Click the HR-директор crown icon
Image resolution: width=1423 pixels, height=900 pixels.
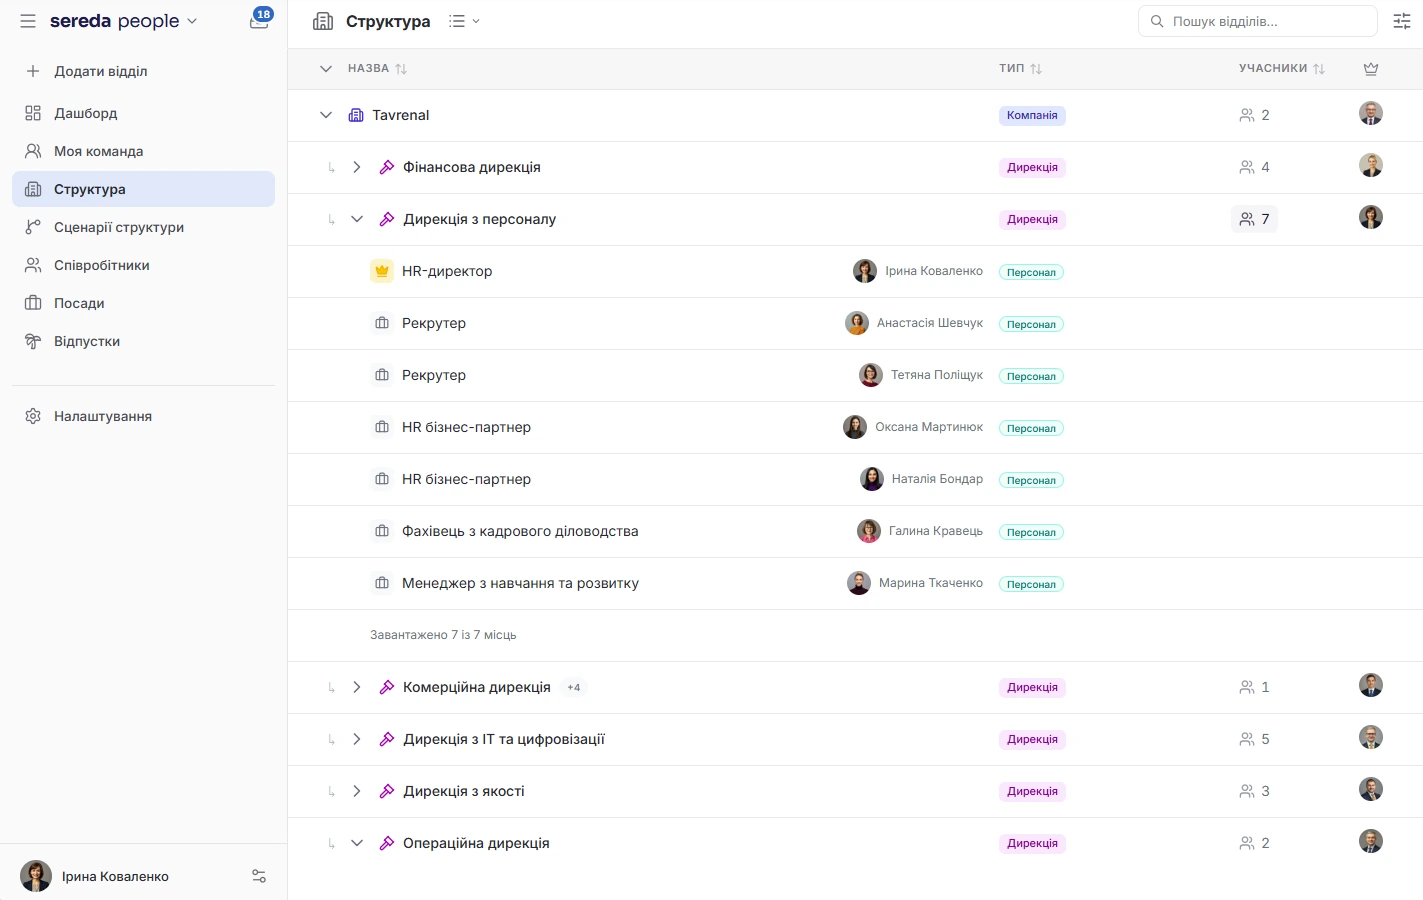pos(382,271)
